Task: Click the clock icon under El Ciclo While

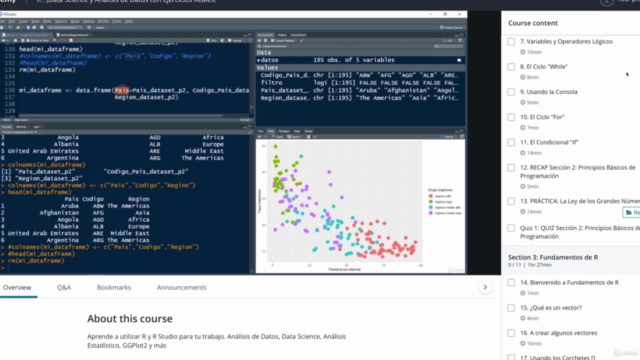Action: click(x=522, y=77)
